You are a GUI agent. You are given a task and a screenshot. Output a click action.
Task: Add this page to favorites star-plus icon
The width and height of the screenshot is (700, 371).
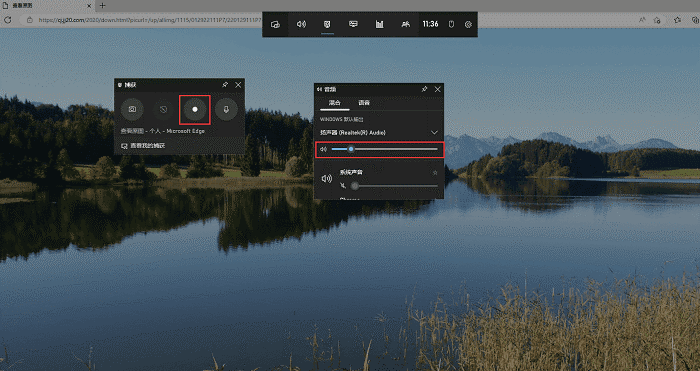[657, 20]
